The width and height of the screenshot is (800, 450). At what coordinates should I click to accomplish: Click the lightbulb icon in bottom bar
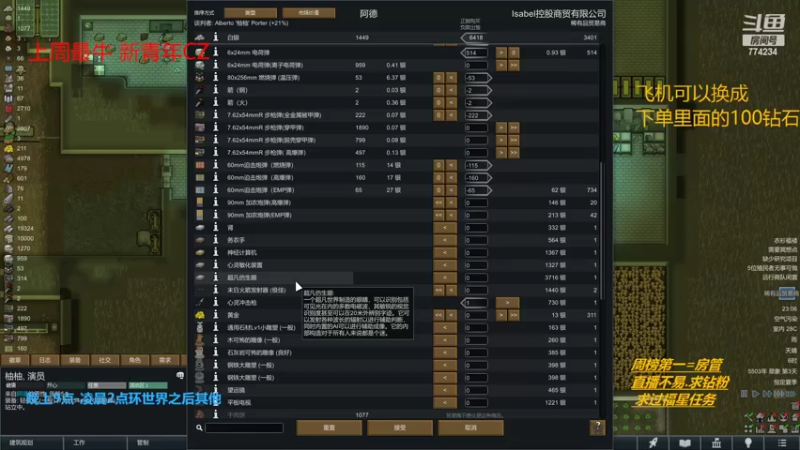[x=748, y=442]
